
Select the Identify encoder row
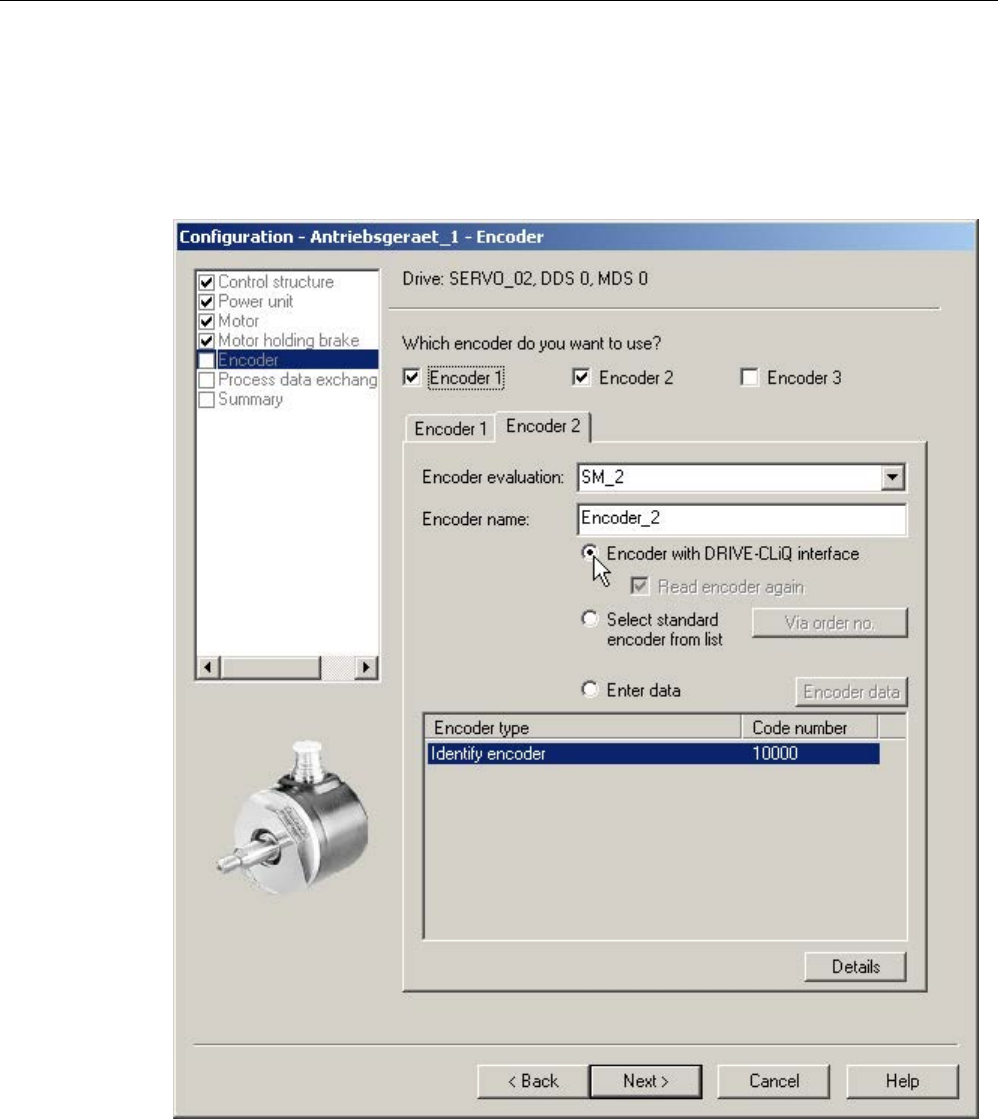point(653,754)
